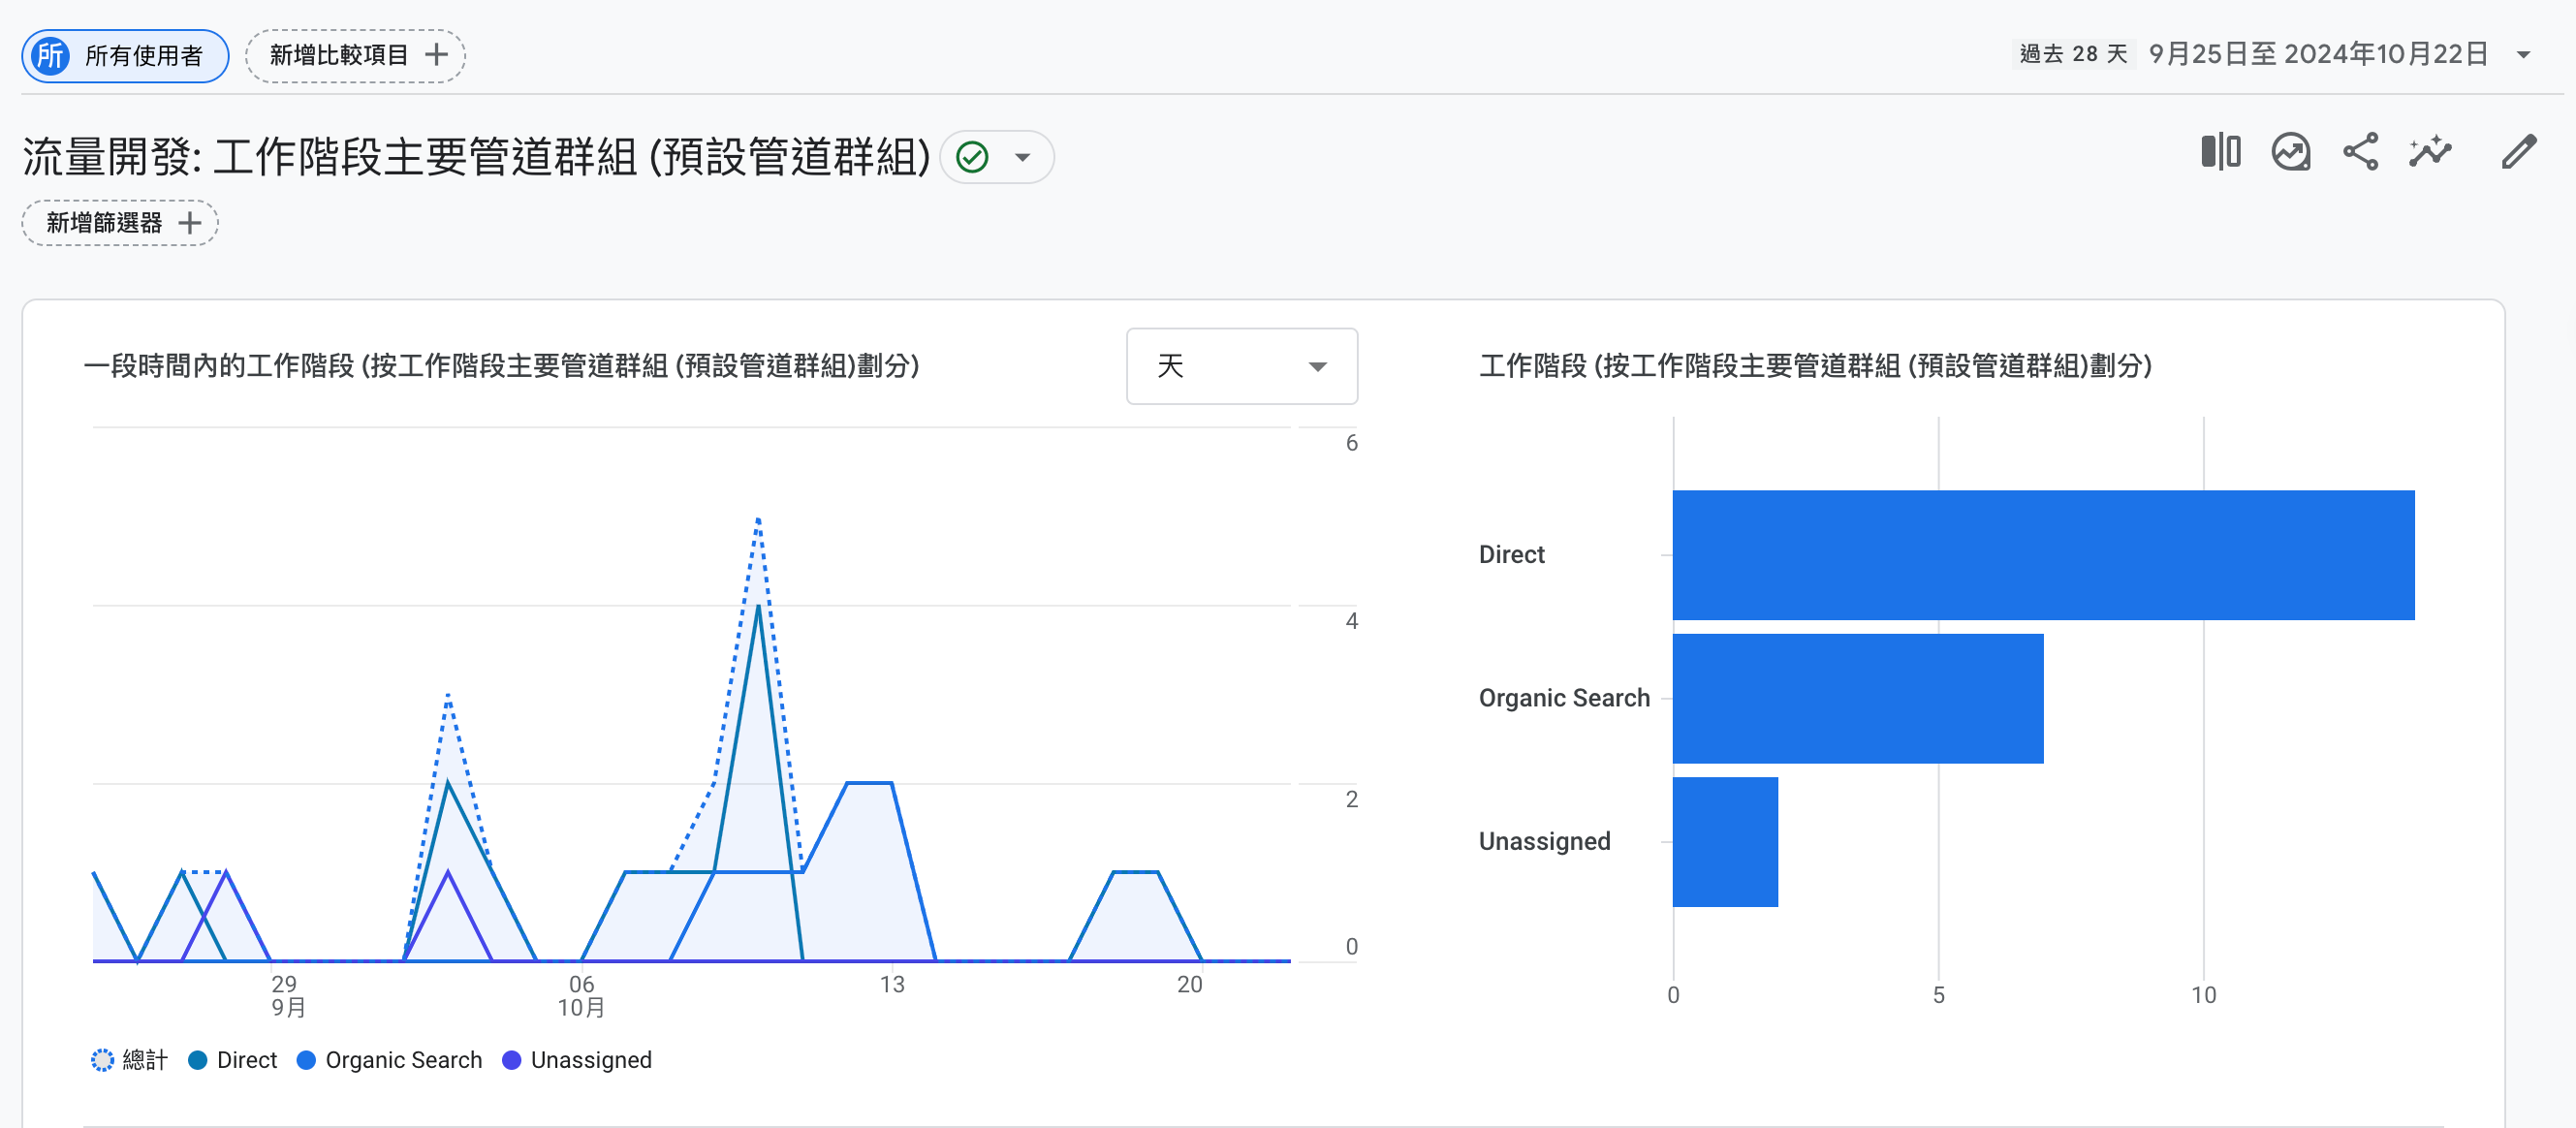Toggle the Organic Search legend series
Screen dimensions: 2576x1128
click(x=390, y=1060)
